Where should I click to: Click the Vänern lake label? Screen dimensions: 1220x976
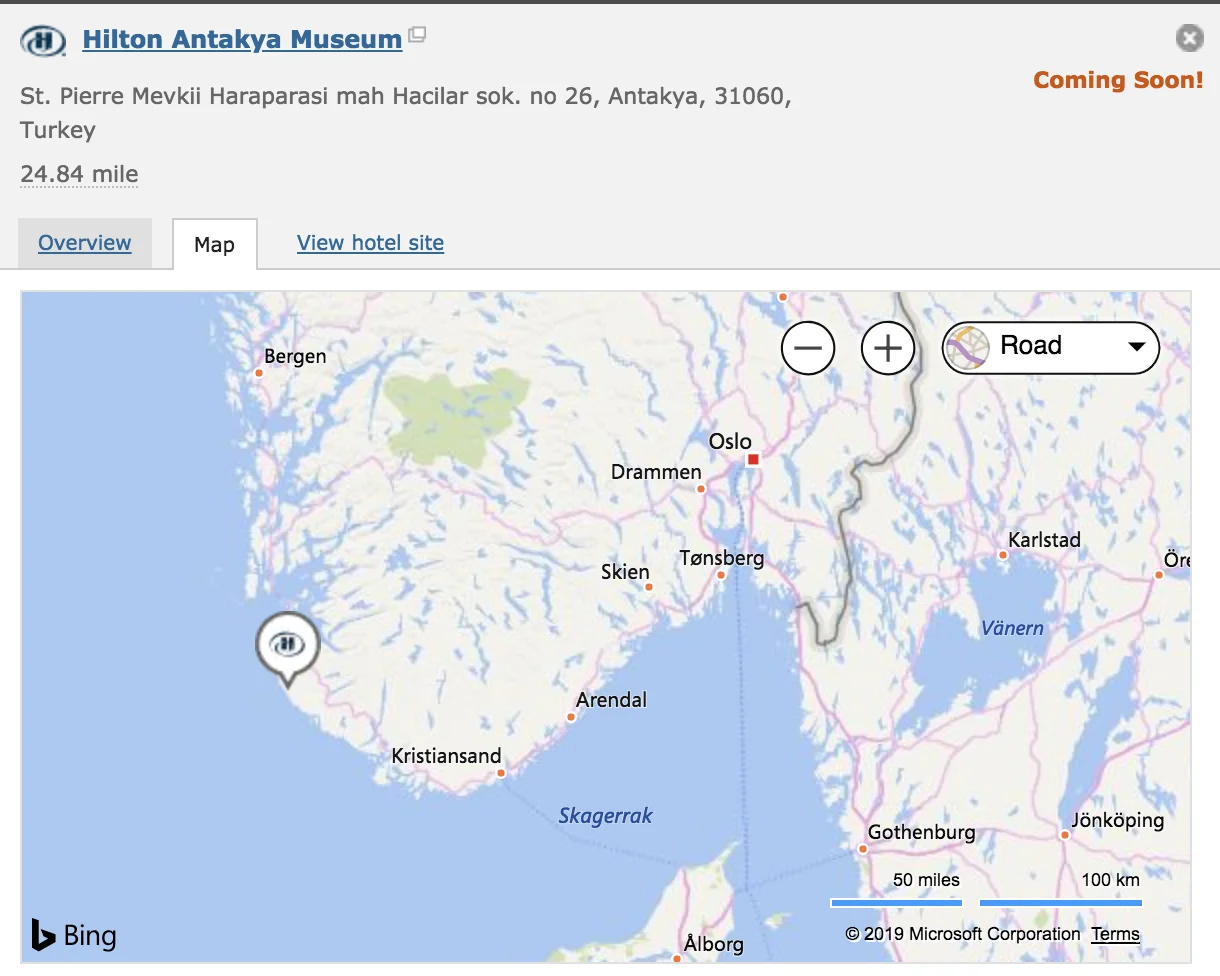coord(1012,628)
